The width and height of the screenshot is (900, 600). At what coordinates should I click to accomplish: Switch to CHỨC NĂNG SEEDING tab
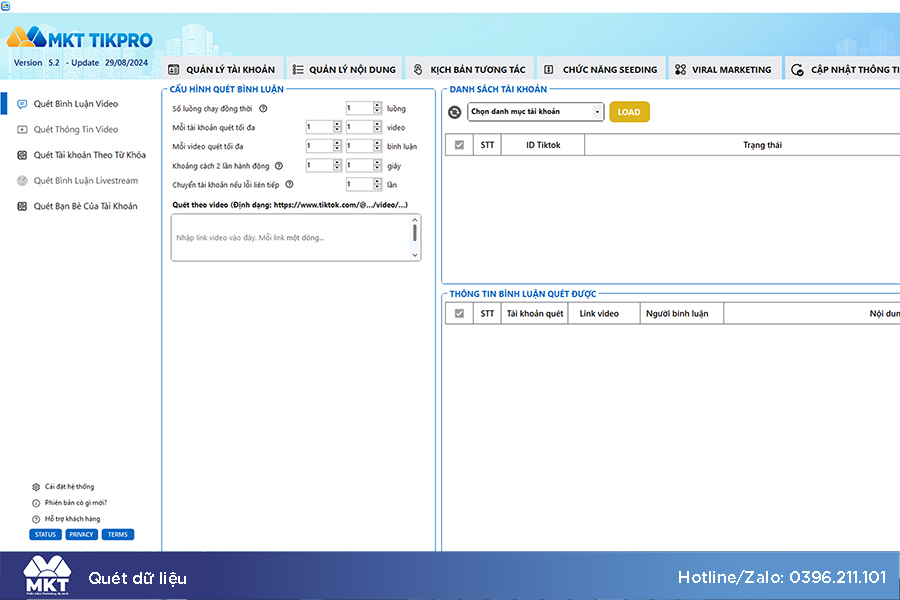pos(601,69)
